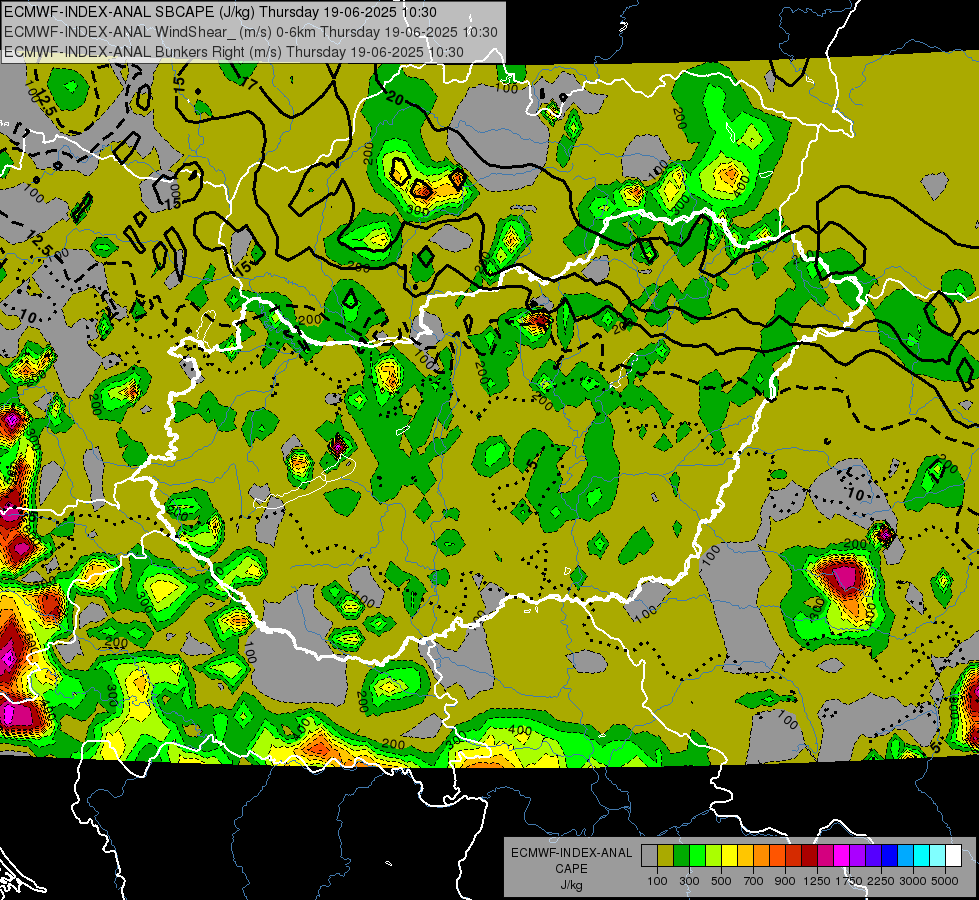979x900 pixels.
Task: Select the white legend swatch above 5000
Action: [x=953, y=856]
